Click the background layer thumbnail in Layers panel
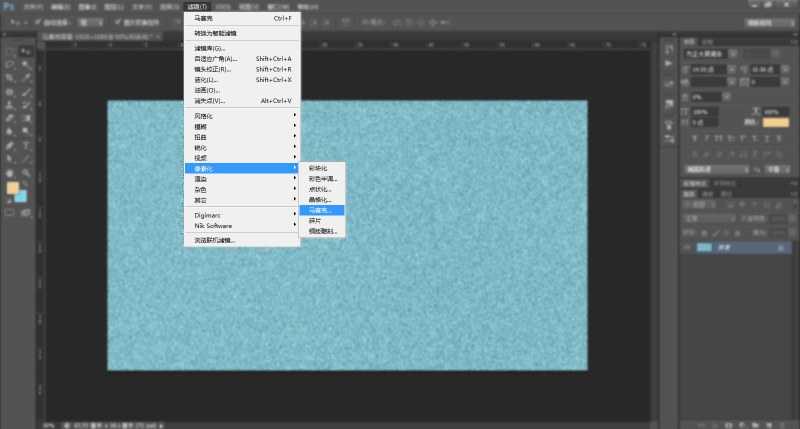The image size is (800, 429). 704,246
